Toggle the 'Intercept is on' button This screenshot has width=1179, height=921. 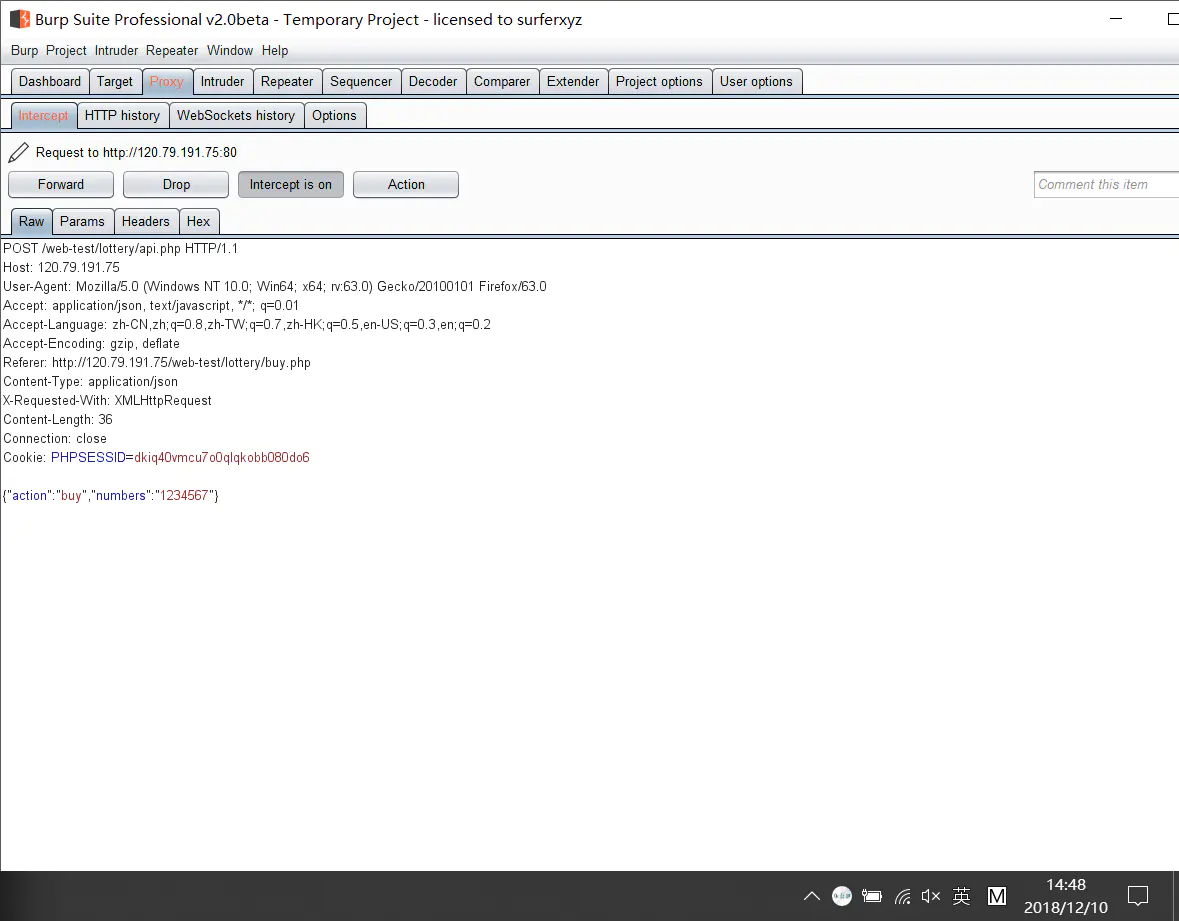point(290,184)
